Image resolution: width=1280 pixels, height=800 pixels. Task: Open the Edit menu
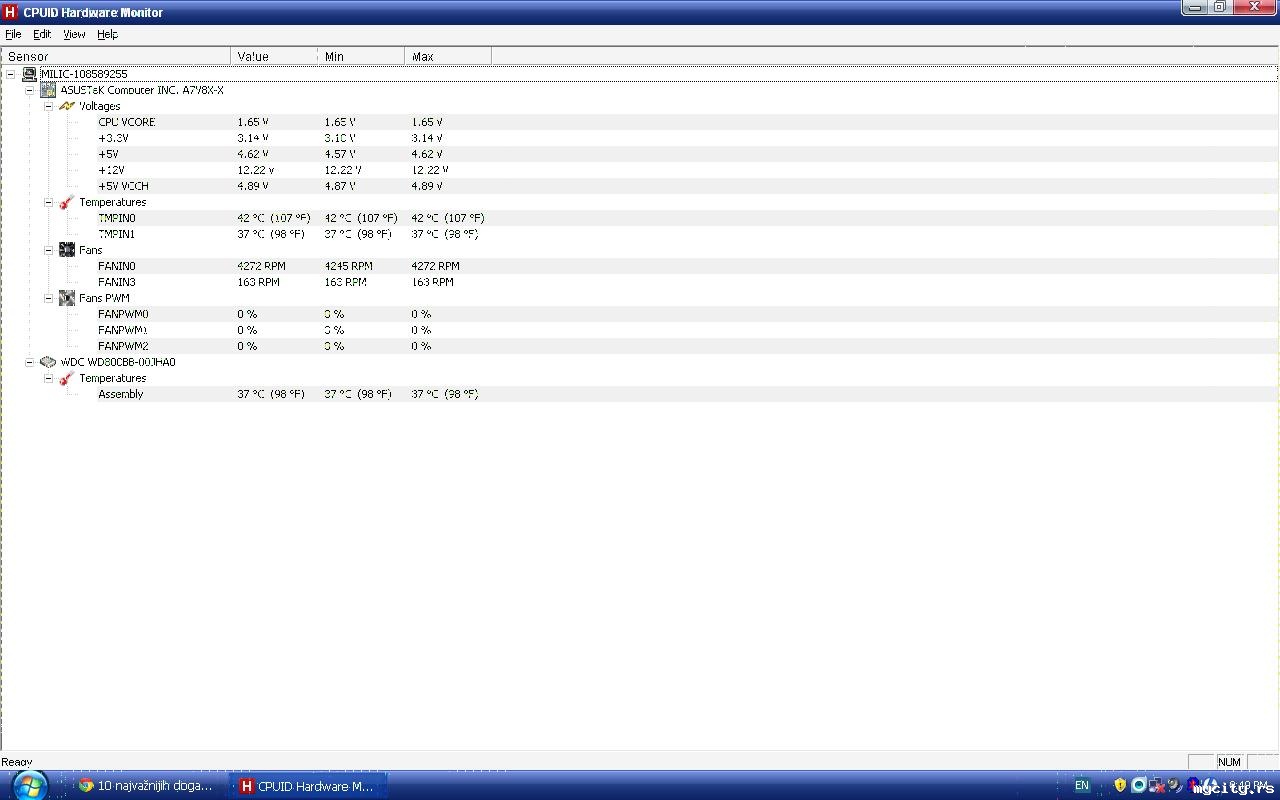pos(42,34)
